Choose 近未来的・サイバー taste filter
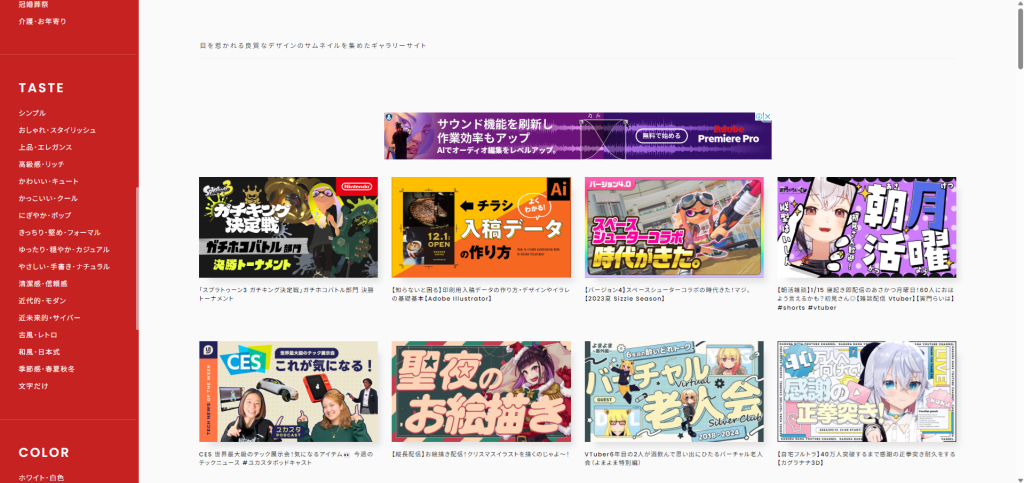 [51, 317]
